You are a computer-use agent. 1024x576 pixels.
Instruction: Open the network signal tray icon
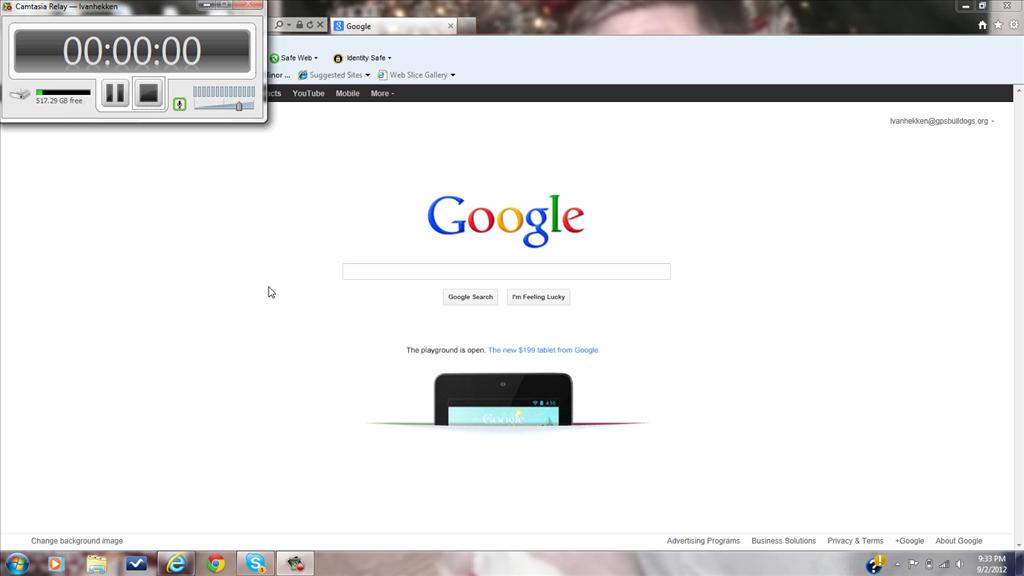pos(944,564)
